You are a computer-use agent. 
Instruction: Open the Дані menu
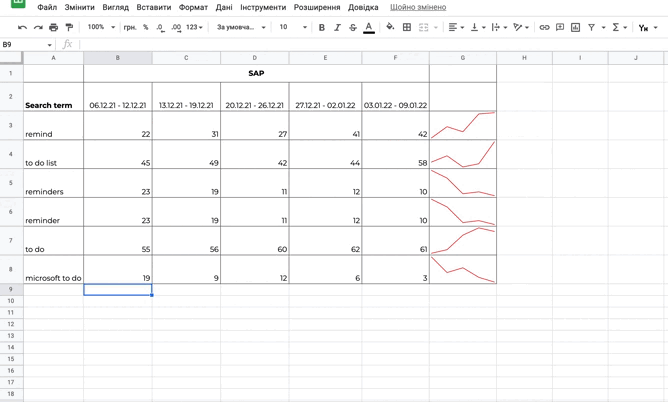tap(224, 7)
